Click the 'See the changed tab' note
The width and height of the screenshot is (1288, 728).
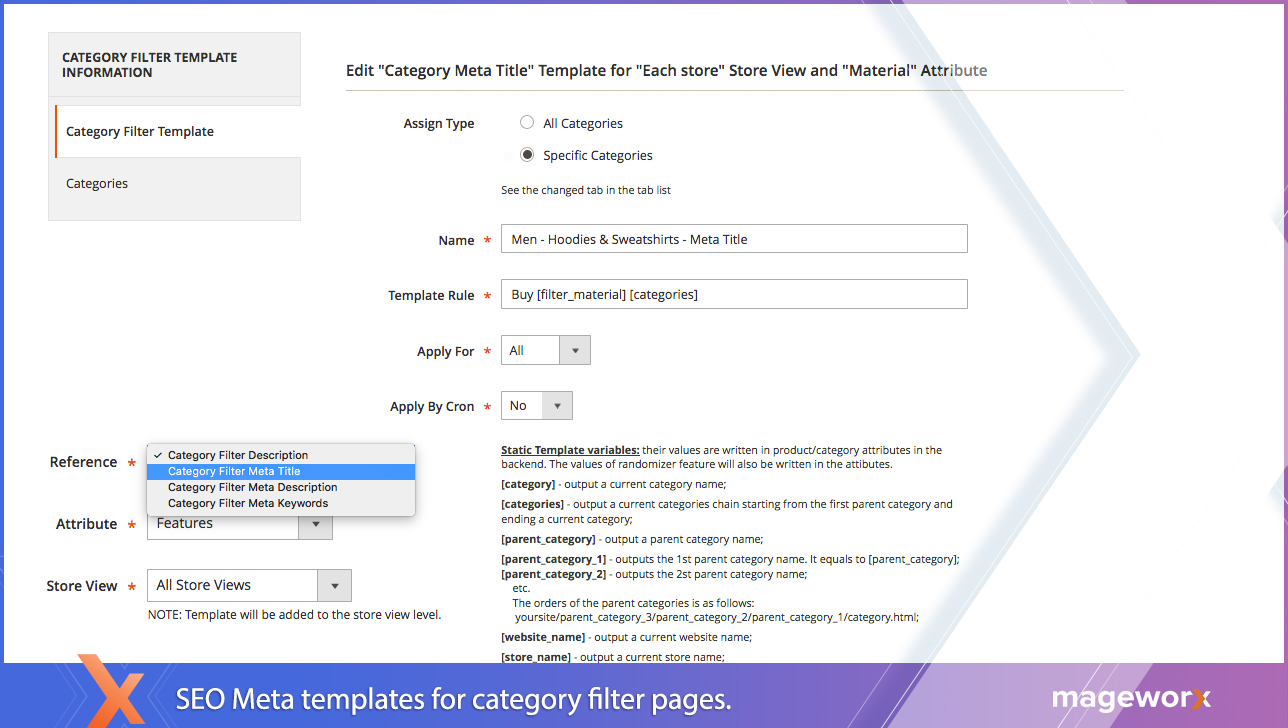click(x=586, y=190)
